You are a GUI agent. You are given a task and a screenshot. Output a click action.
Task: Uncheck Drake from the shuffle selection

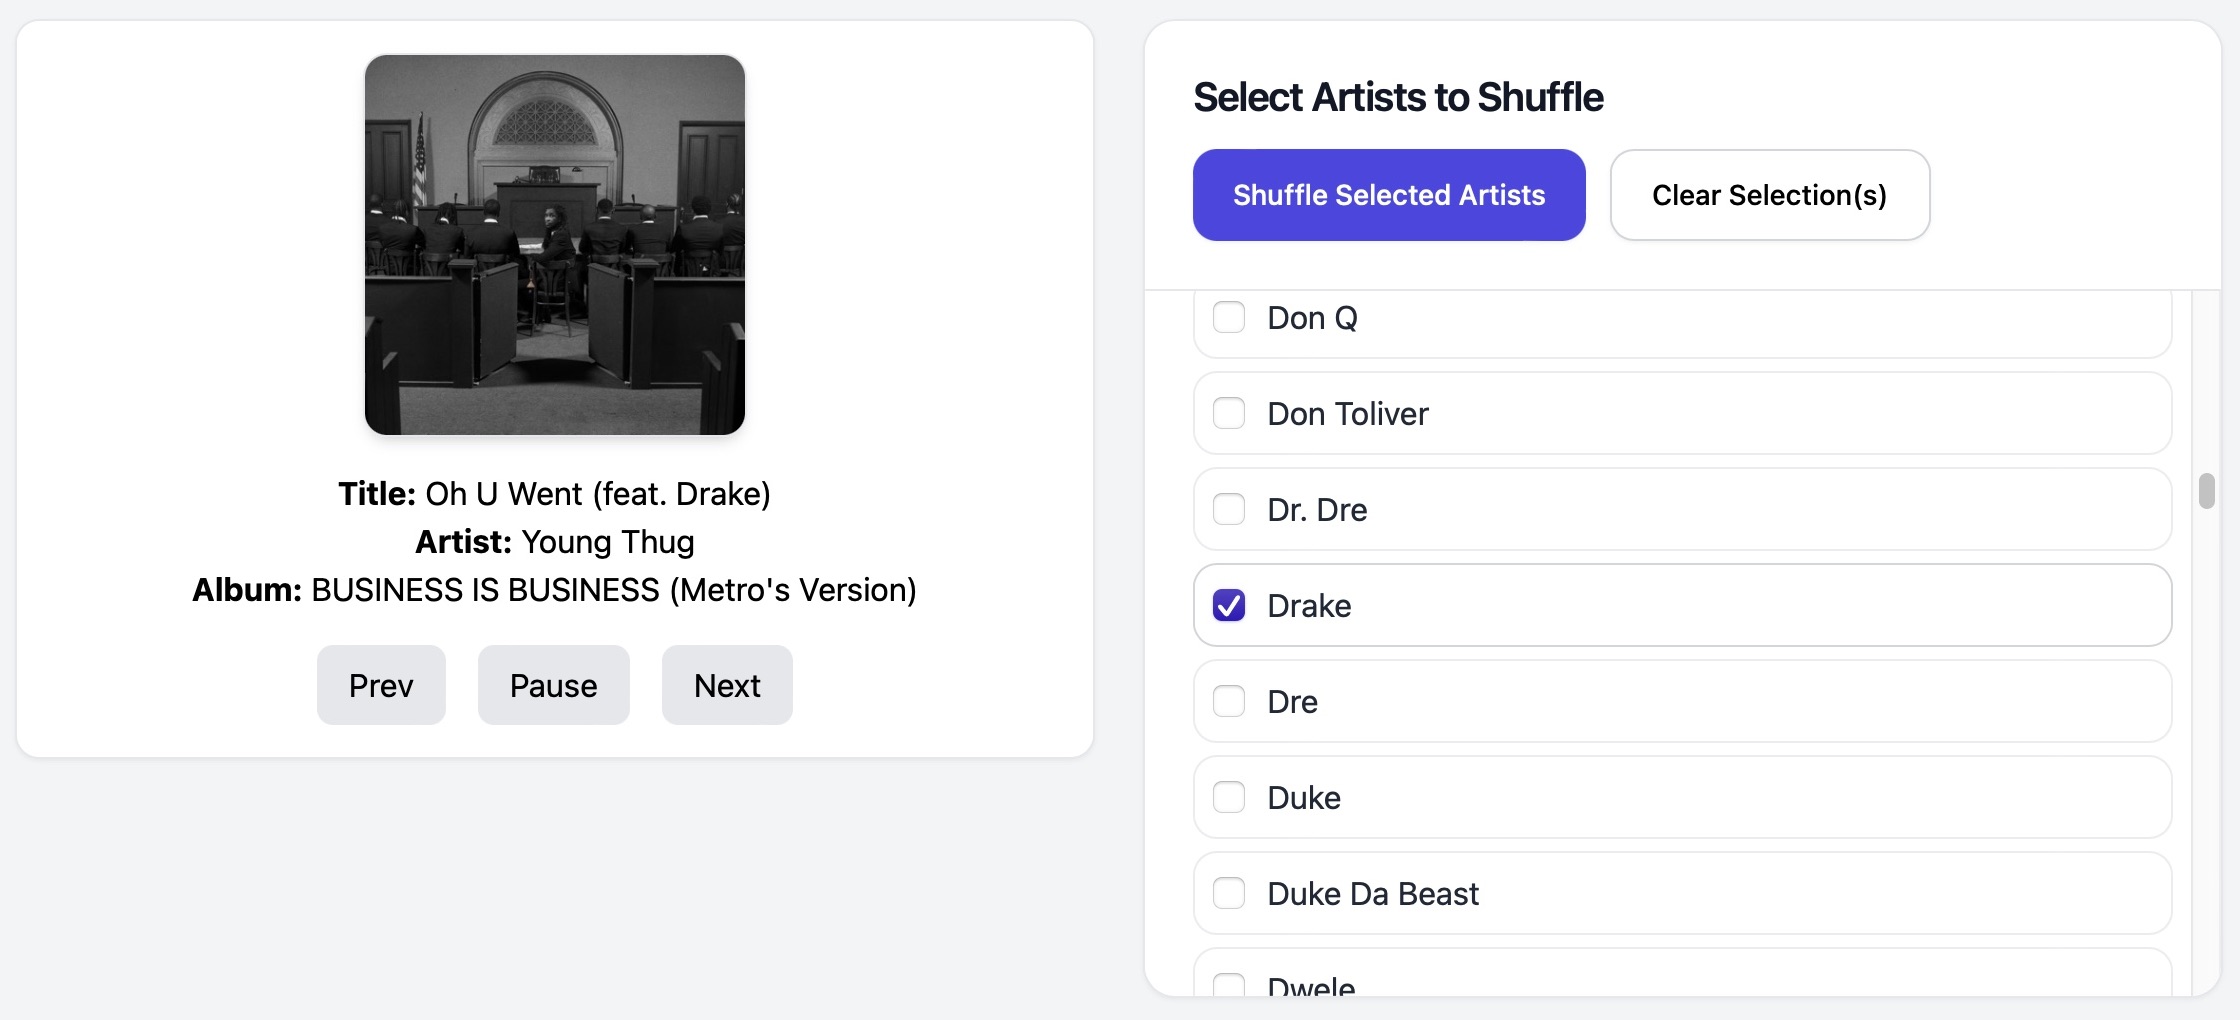[1229, 605]
